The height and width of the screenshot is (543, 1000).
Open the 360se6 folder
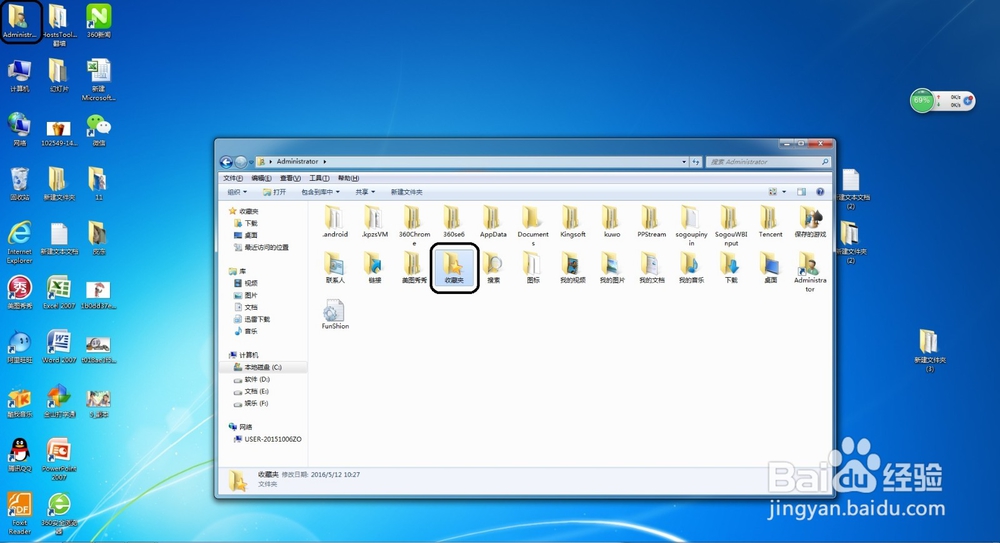(x=453, y=222)
